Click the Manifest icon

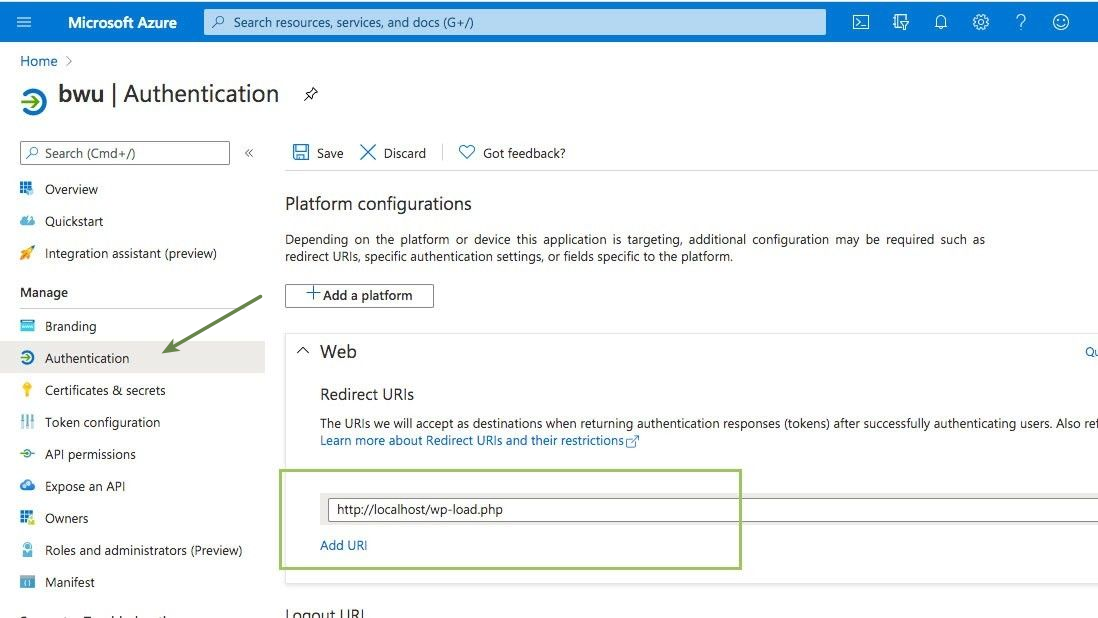click(27, 582)
